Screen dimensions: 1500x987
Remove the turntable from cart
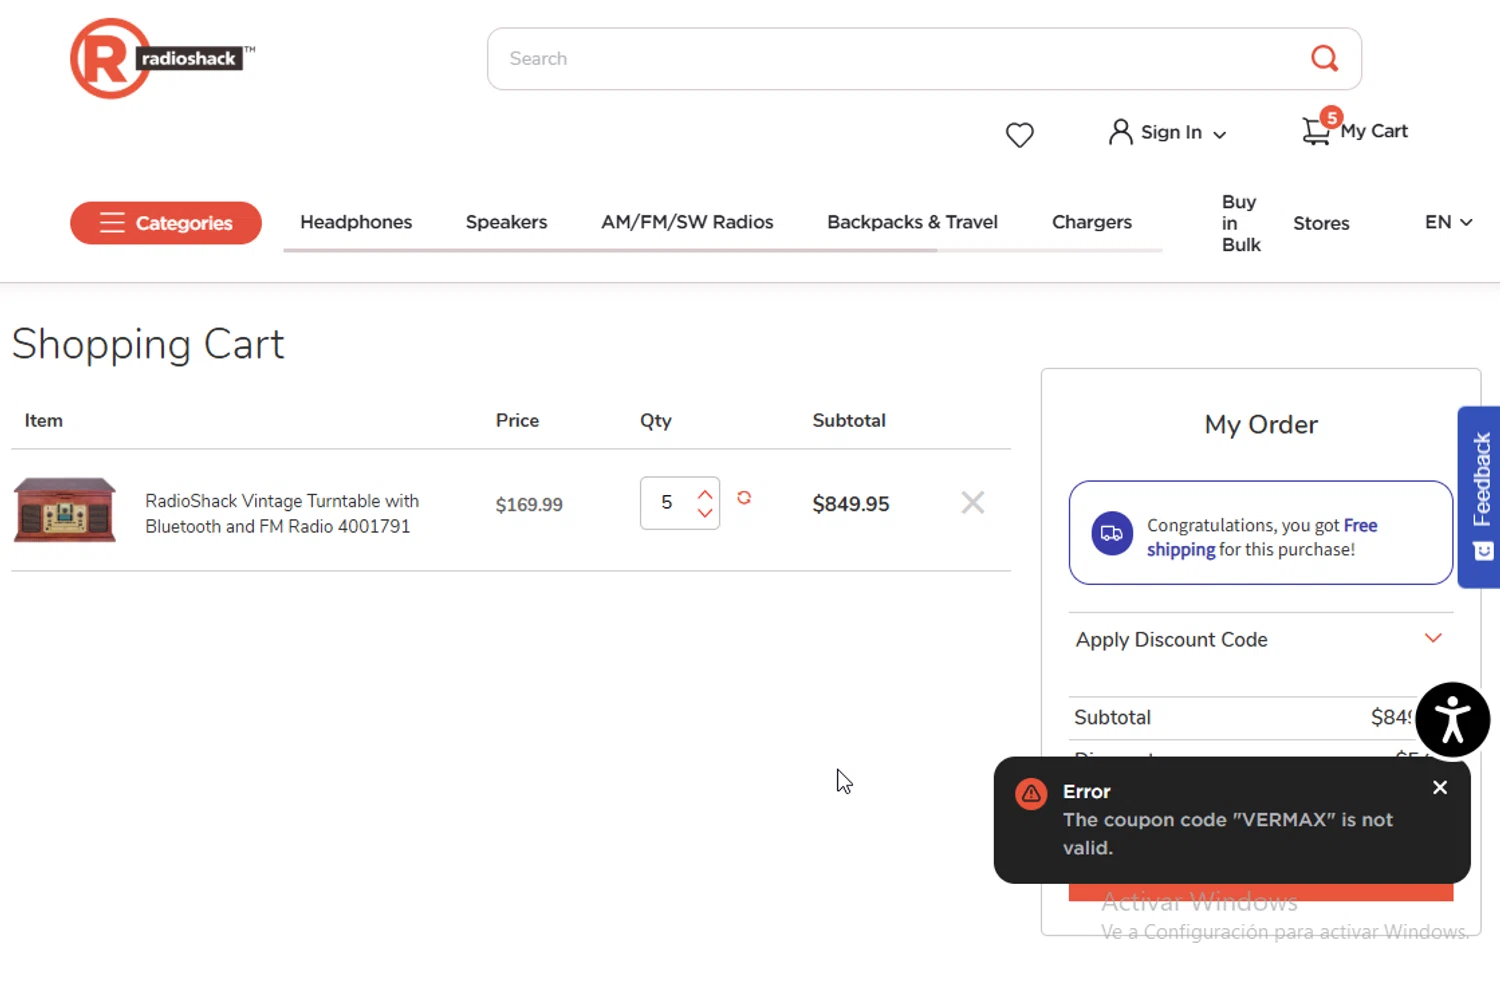[973, 502]
